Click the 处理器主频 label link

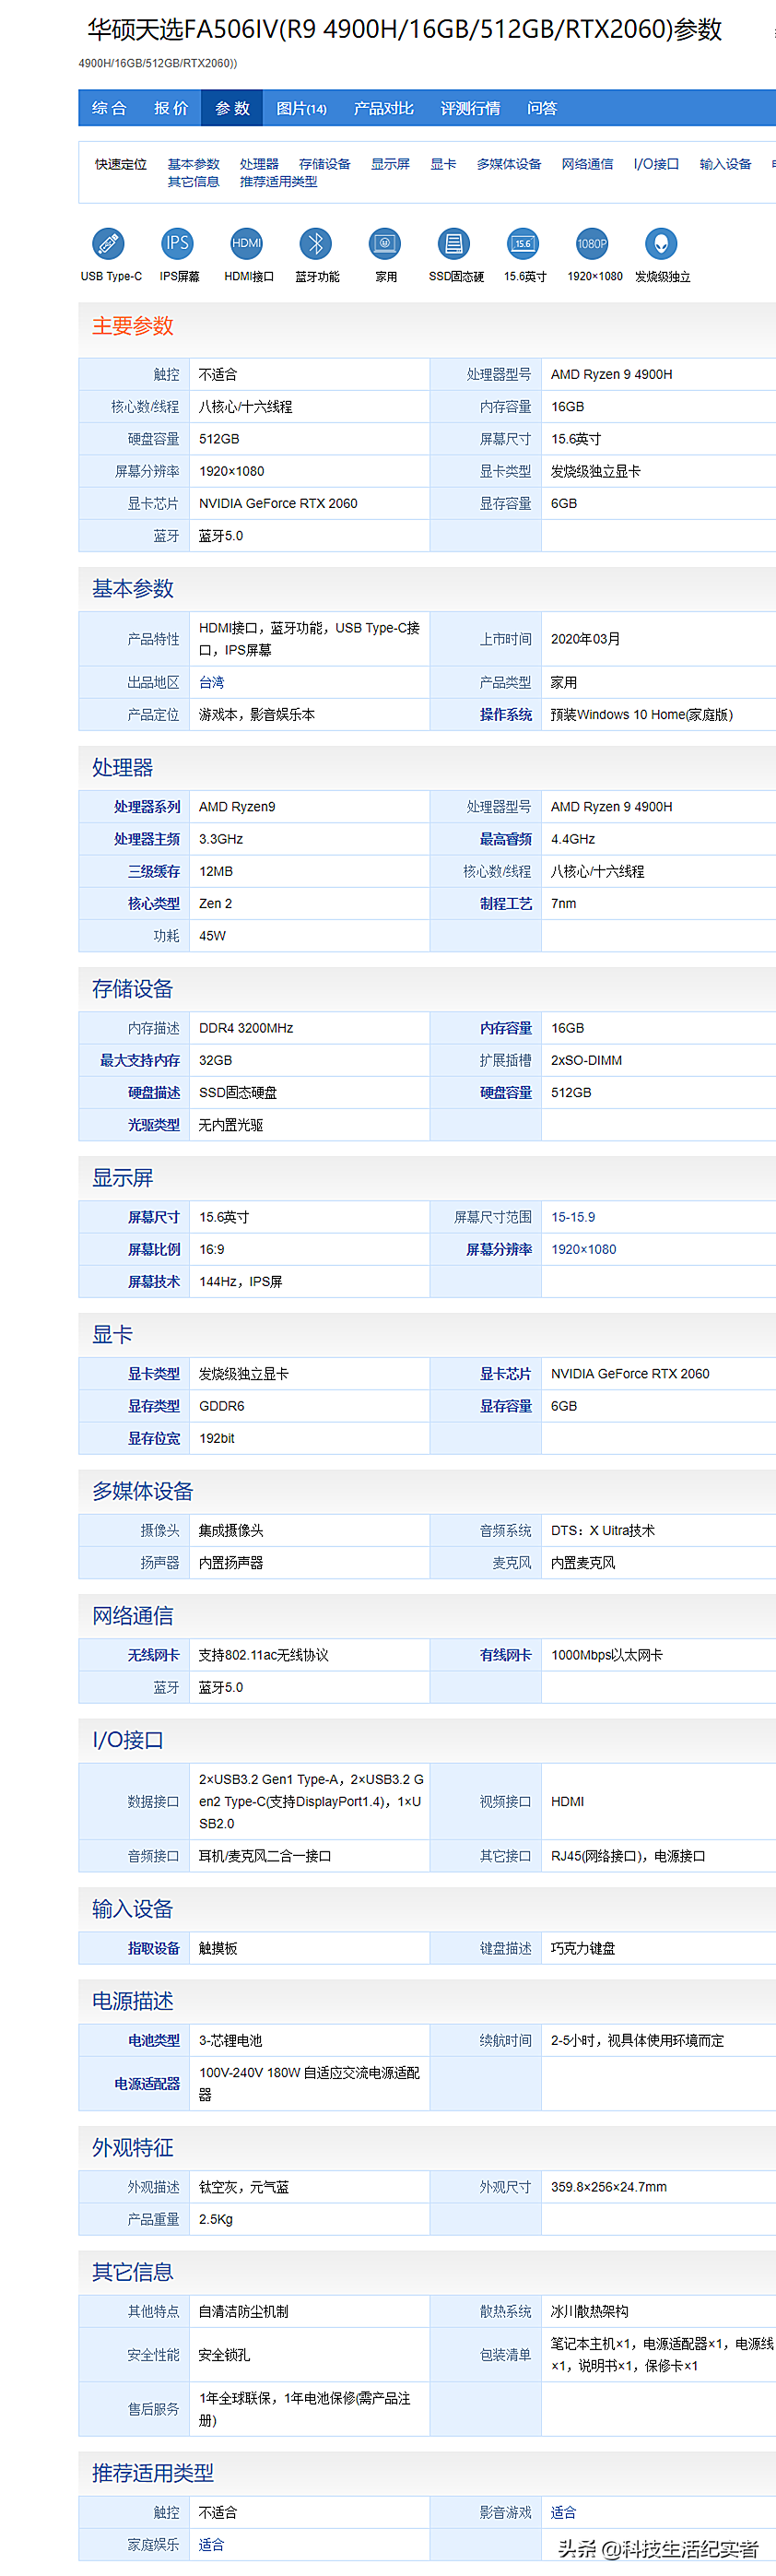[146, 839]
